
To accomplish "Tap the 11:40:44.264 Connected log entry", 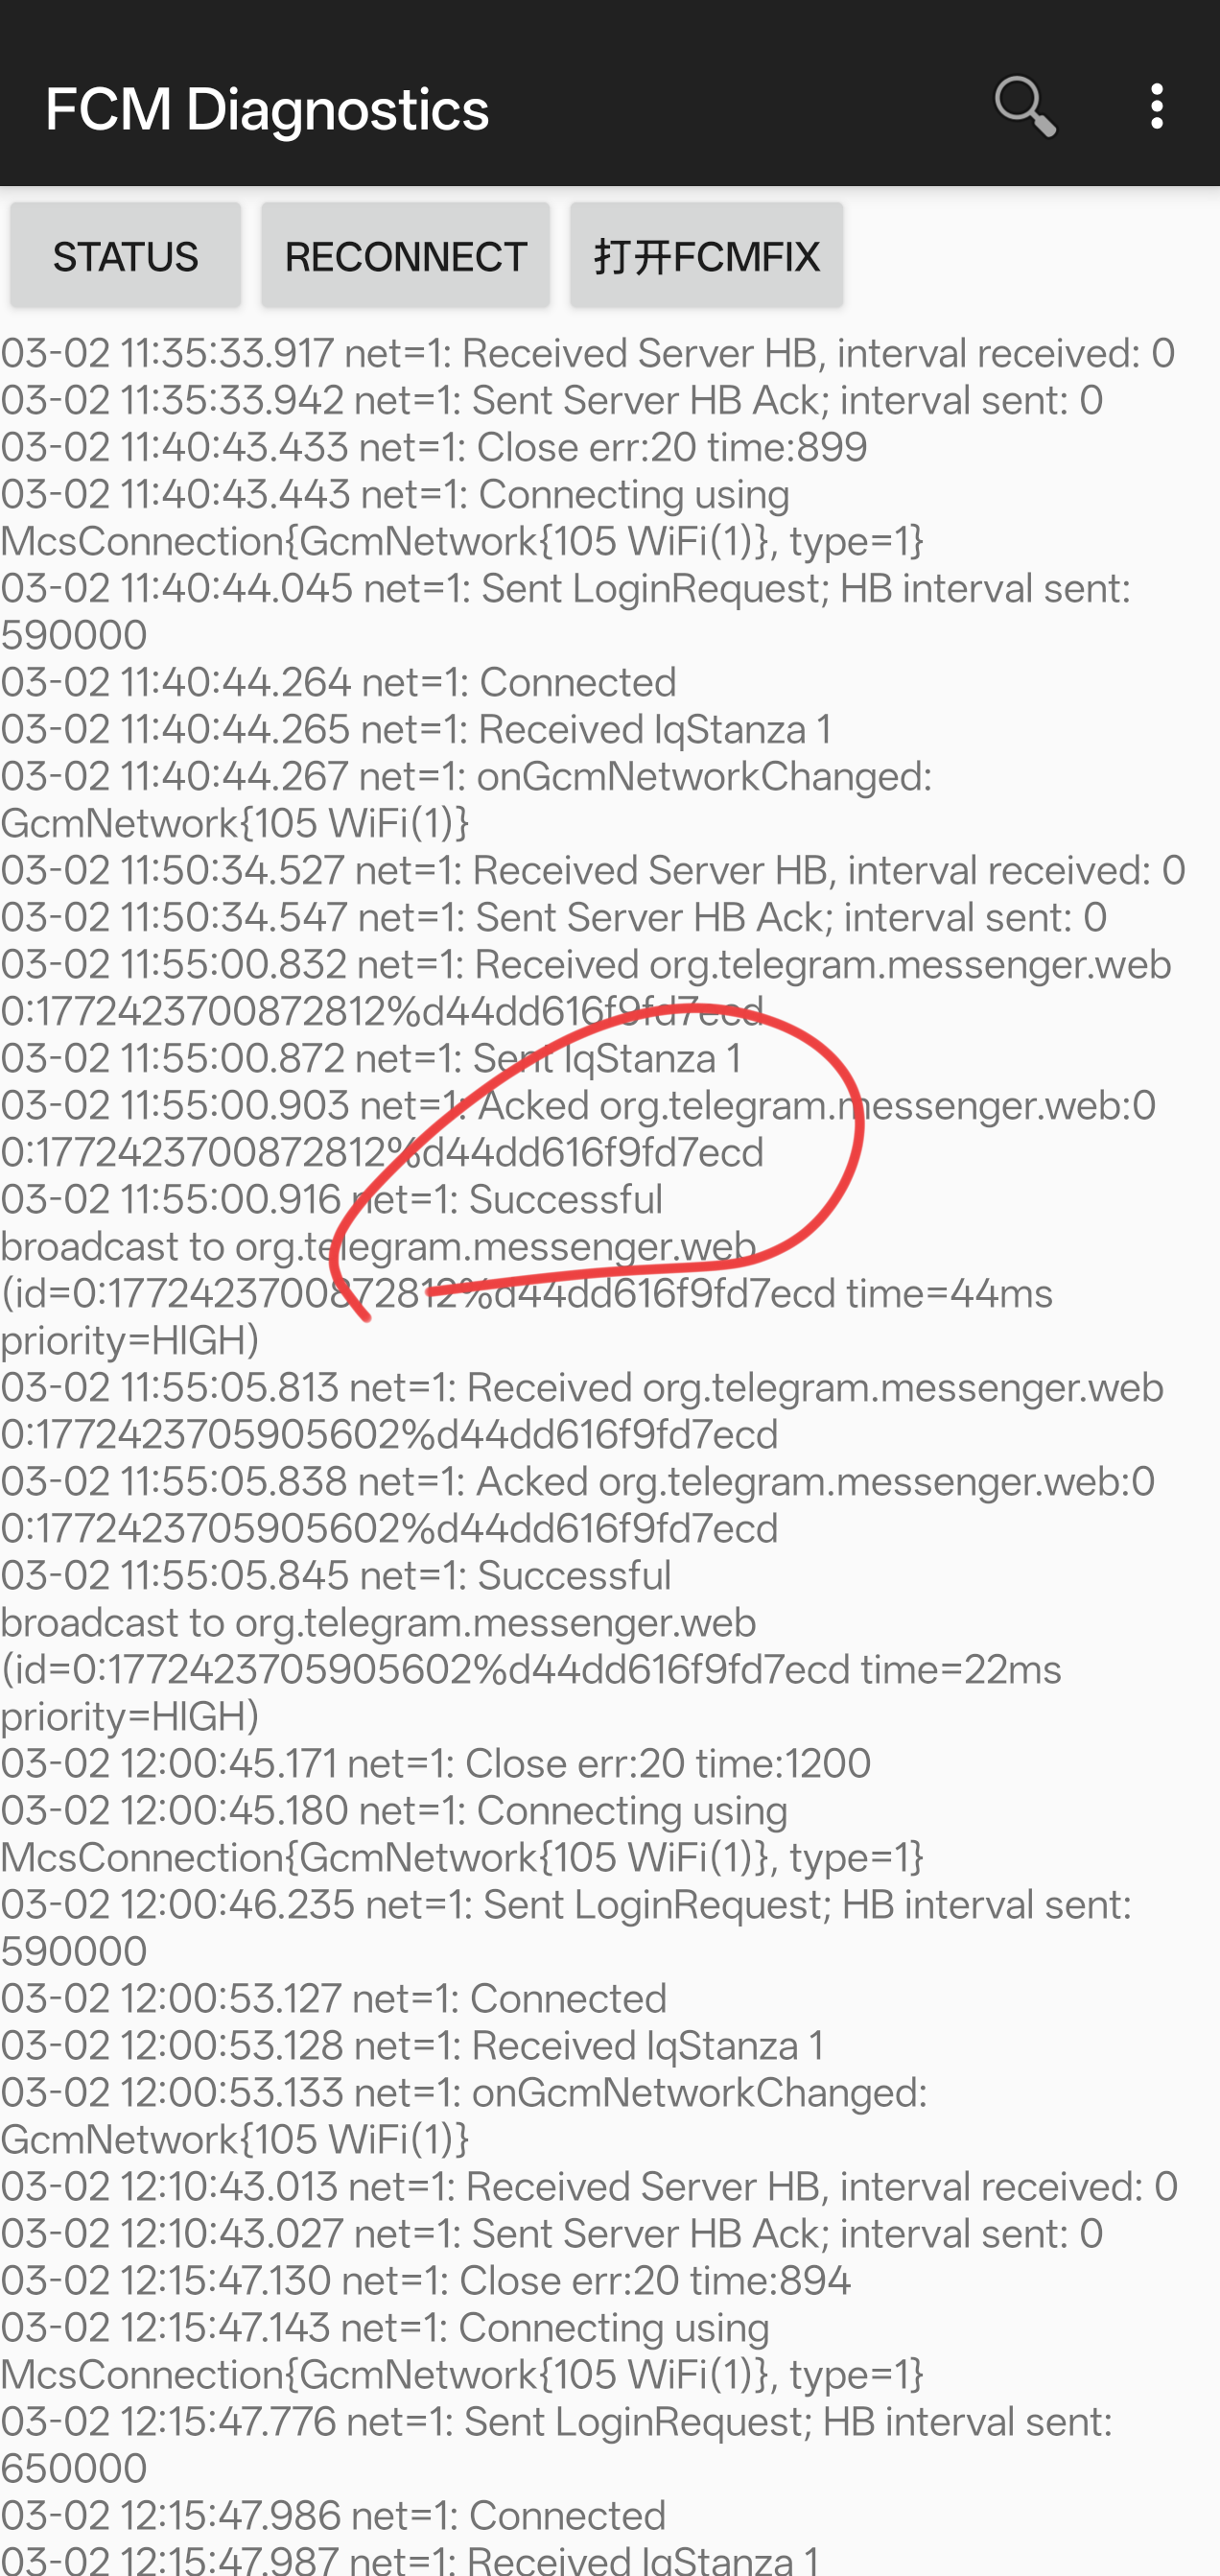I will [339, 682].
